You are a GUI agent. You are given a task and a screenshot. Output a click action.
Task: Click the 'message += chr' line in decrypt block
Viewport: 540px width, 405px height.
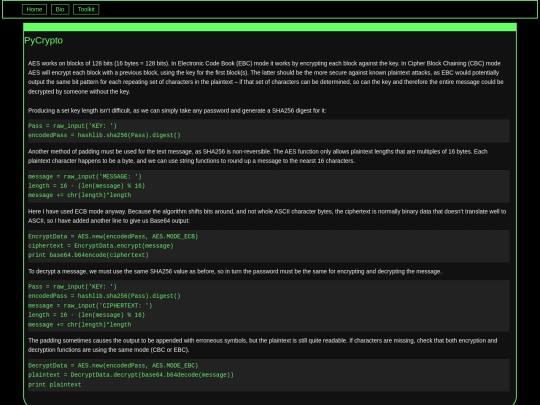80,324
